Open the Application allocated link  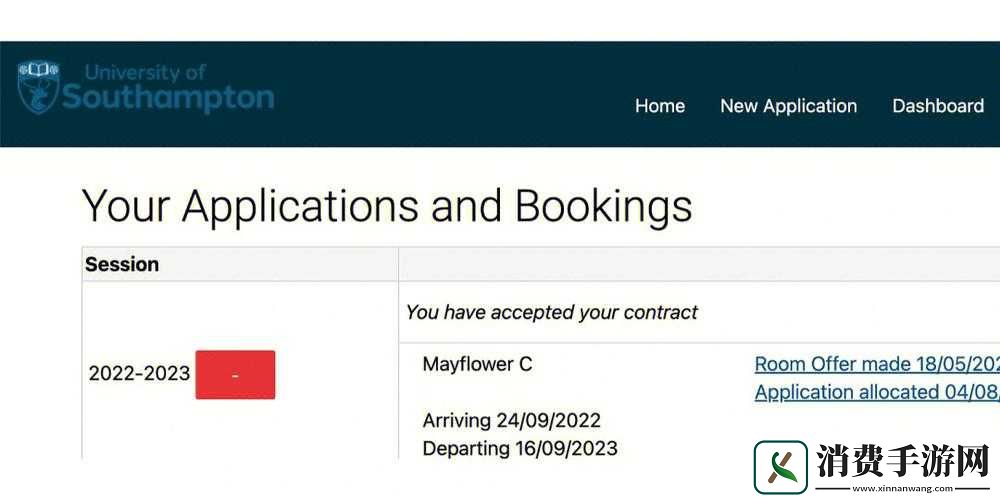877,392
